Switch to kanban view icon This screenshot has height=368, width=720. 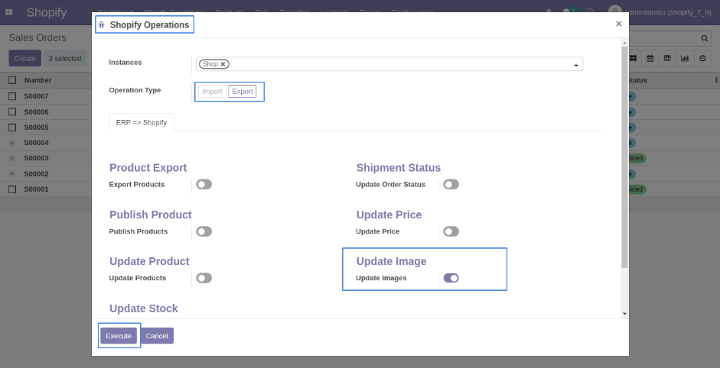click(633, 58)
